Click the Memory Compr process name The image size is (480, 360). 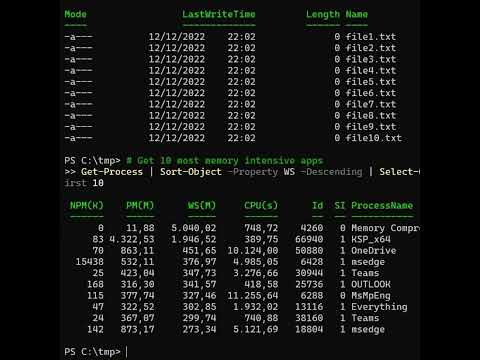[385, 228]
